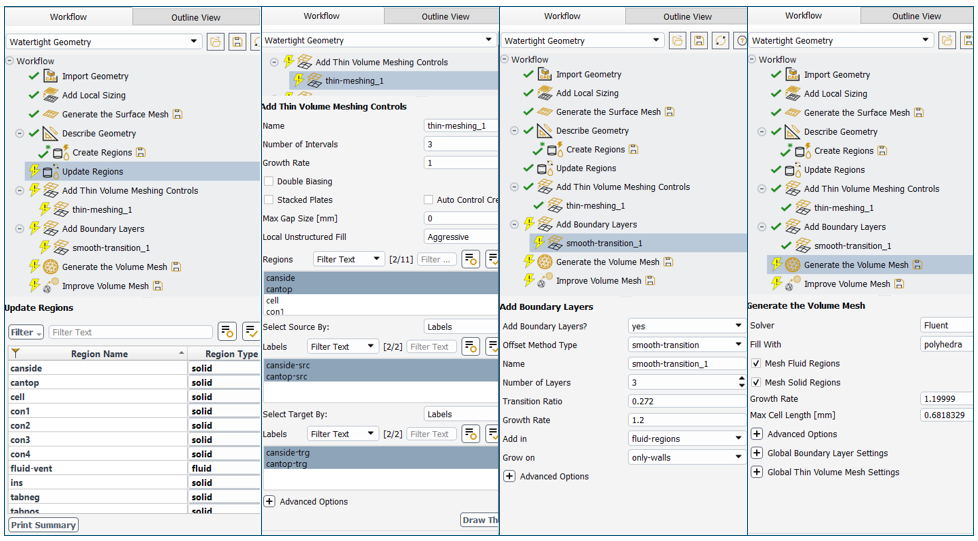Screen dimensions: 978x541
Task: Switch to Outline View tab in the Generate the Volume Mesh panel
Action: pos(916,16)
